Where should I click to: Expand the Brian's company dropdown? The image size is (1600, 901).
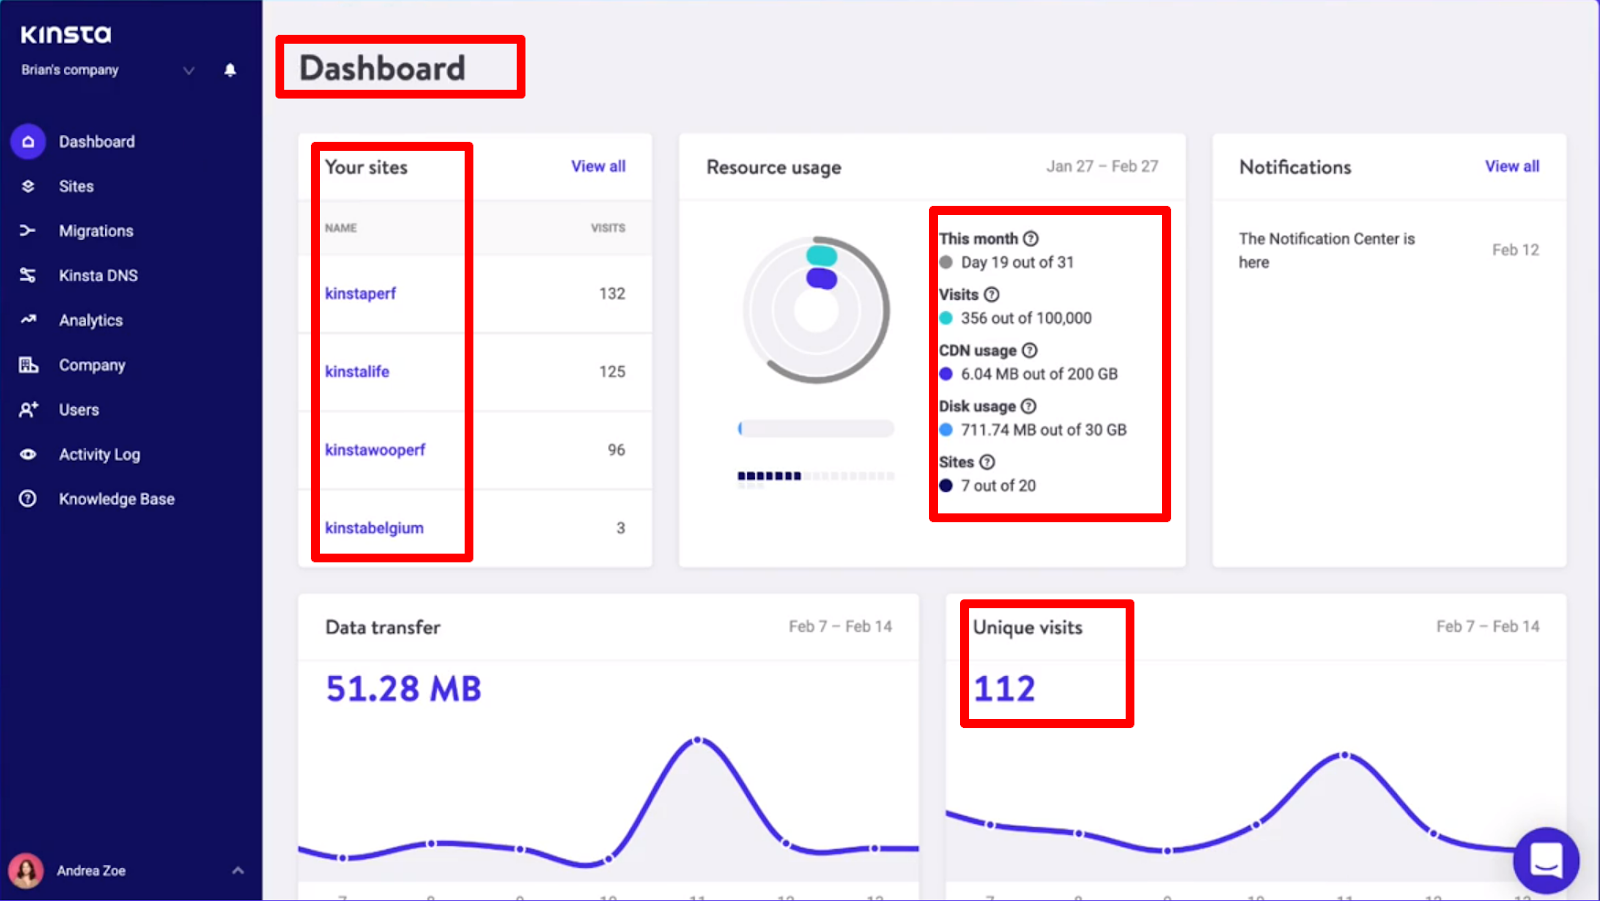coord(189,70)
